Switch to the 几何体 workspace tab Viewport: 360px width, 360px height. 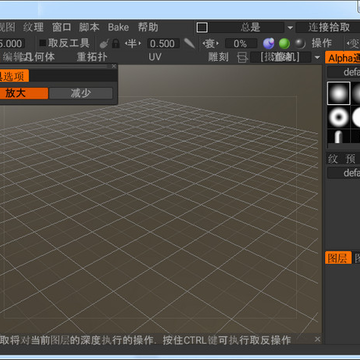(40, 57)
